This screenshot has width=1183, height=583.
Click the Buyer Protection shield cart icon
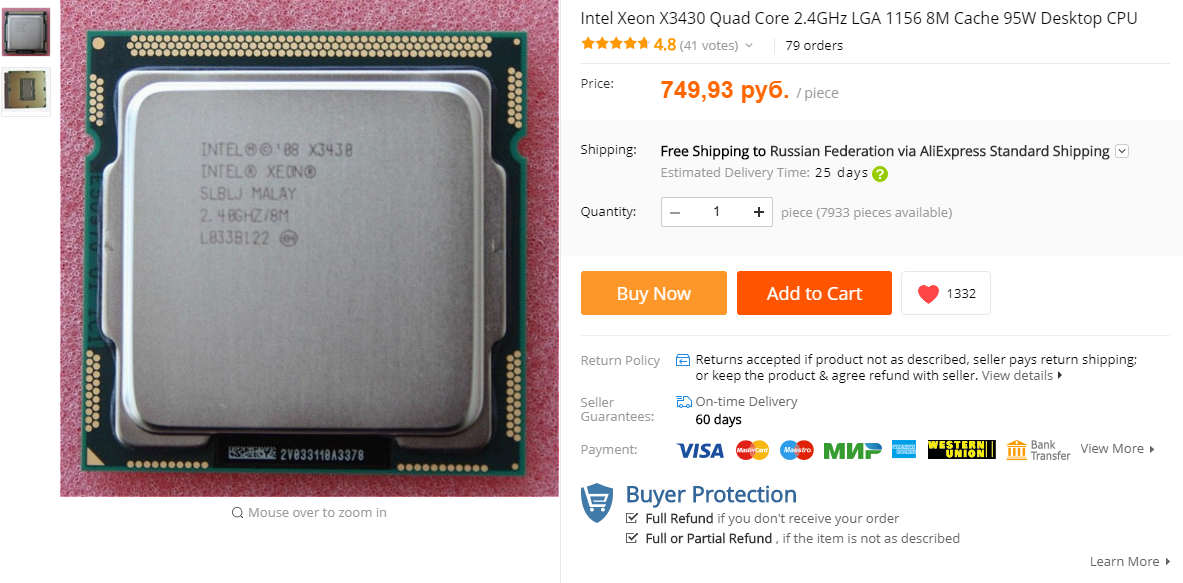pyautogui.click(x=597, y=503)
